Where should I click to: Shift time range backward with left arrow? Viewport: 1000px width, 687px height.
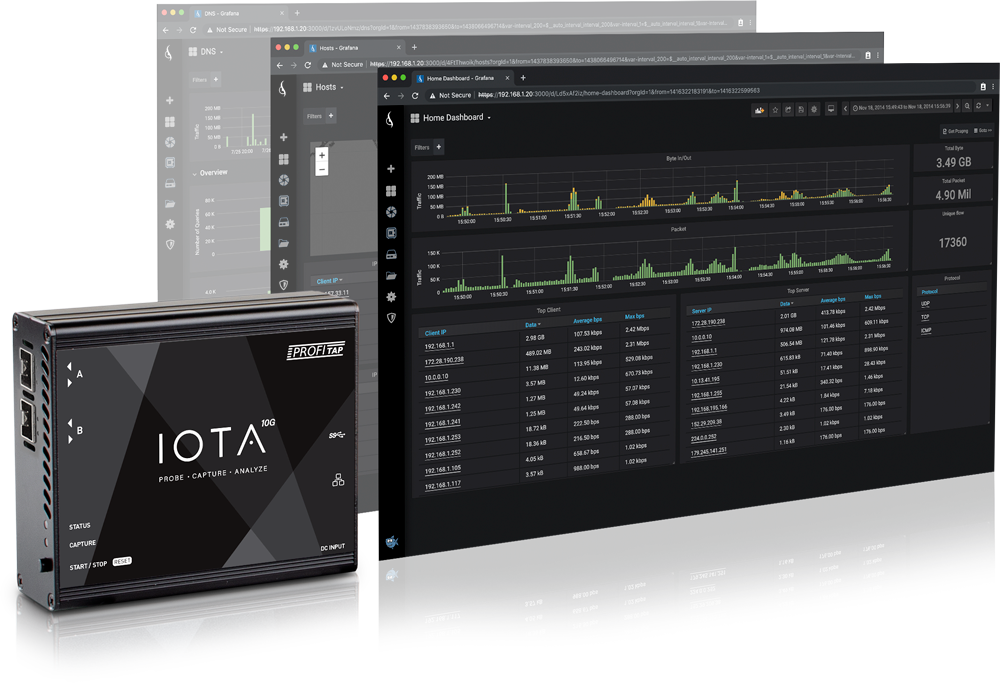point(846,108)
